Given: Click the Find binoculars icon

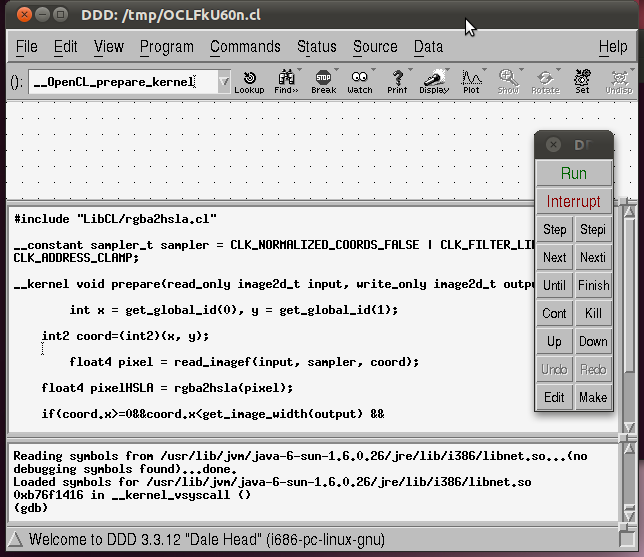Looking at the screenshot, I should pos(286,82).
